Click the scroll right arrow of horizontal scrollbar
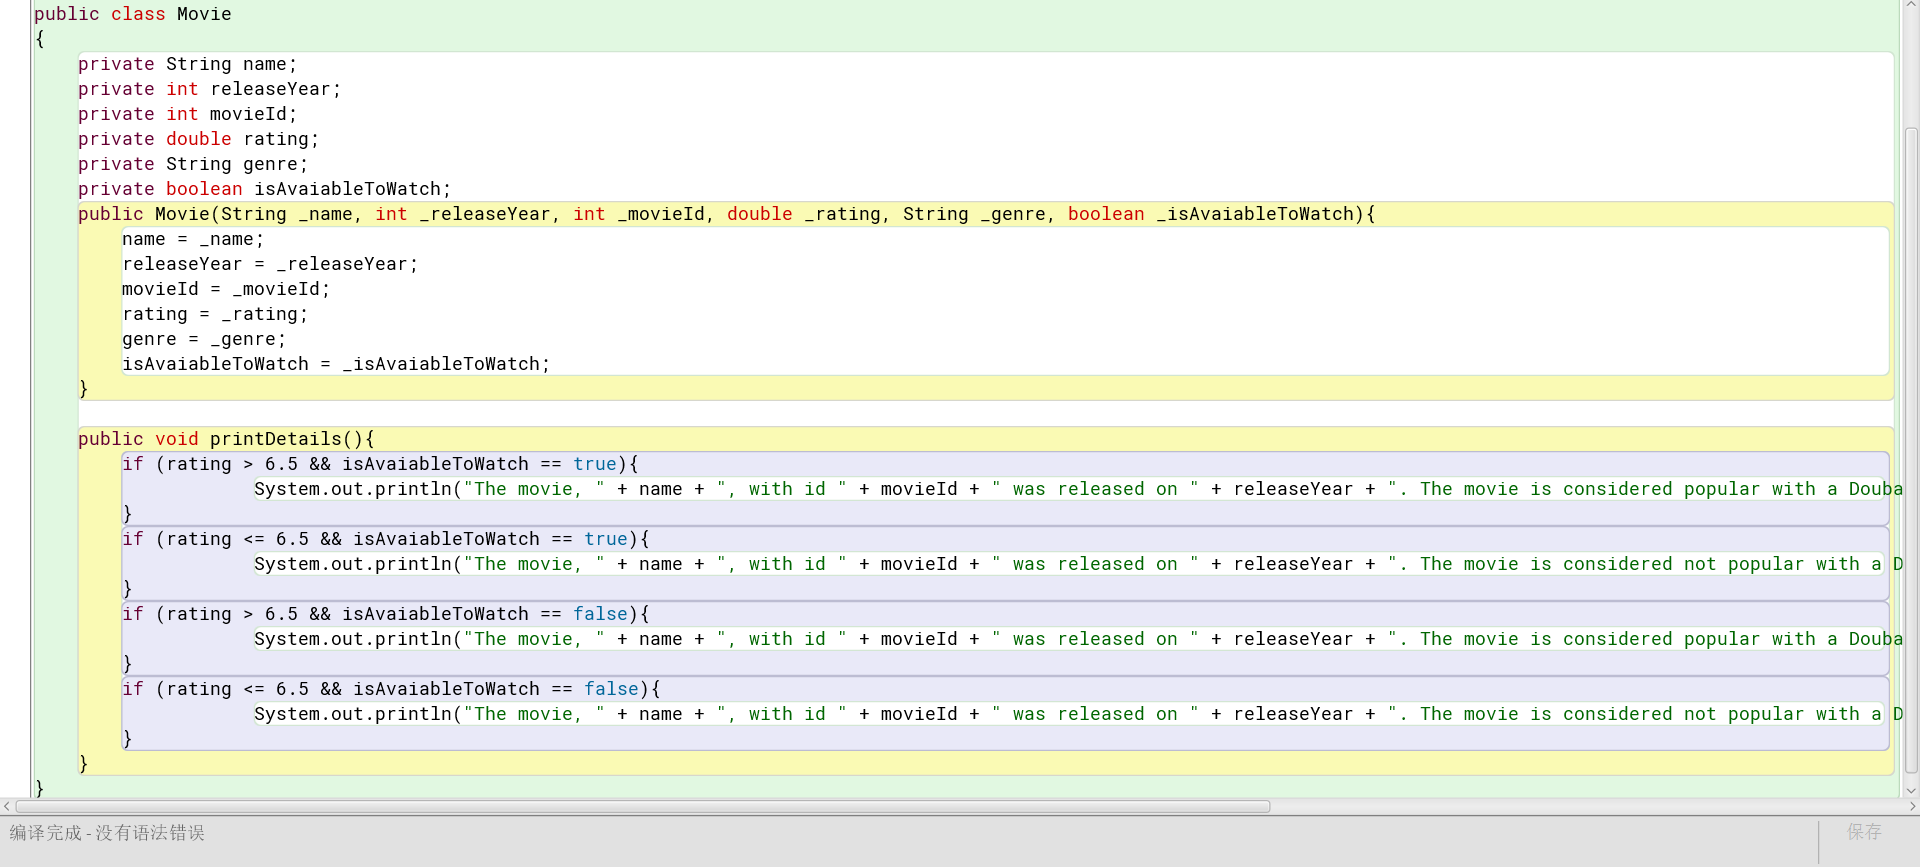The image size is (1920, 867). pyautogui.click(x=1912, y=806)
